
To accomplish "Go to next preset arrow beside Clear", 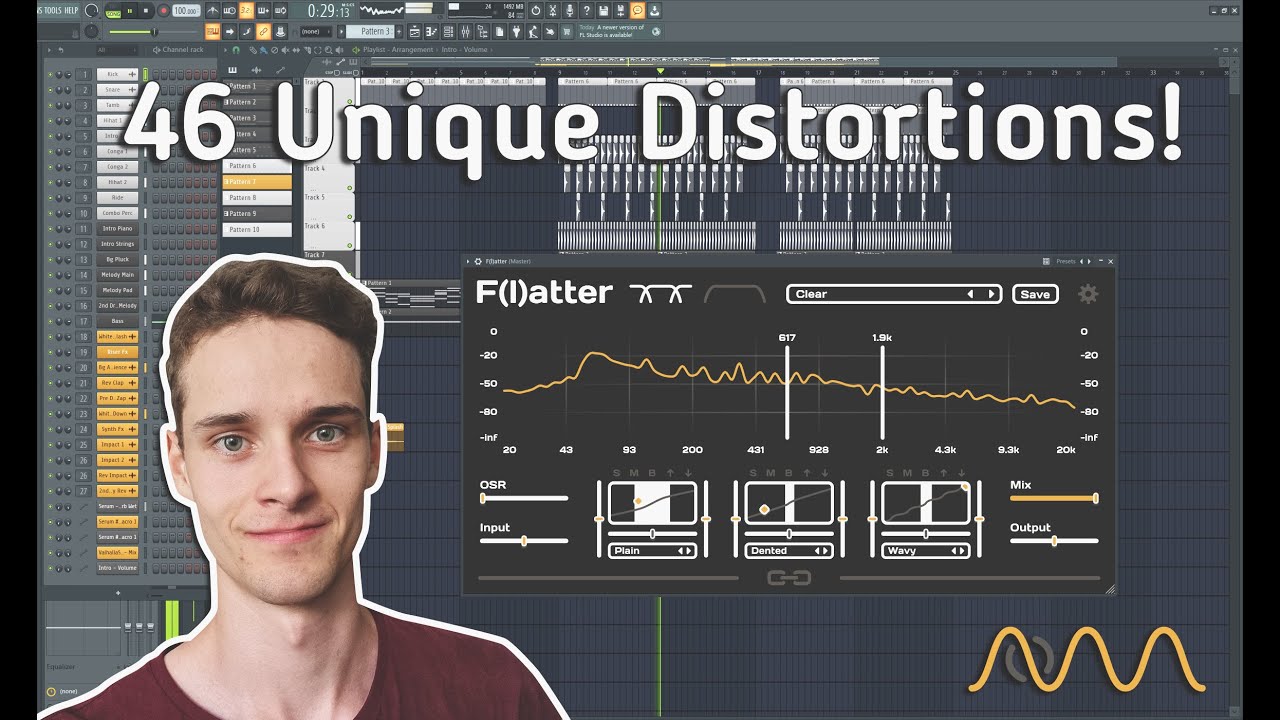I will [991, 294].
